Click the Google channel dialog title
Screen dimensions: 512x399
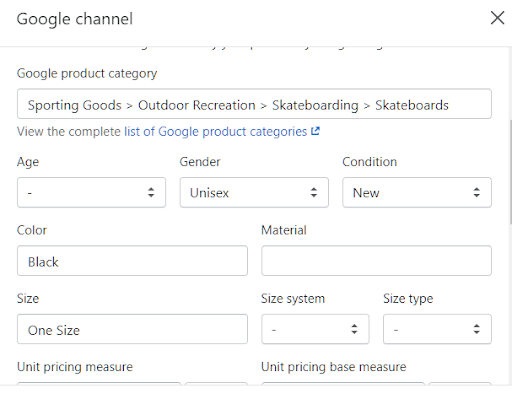point(75,19)
